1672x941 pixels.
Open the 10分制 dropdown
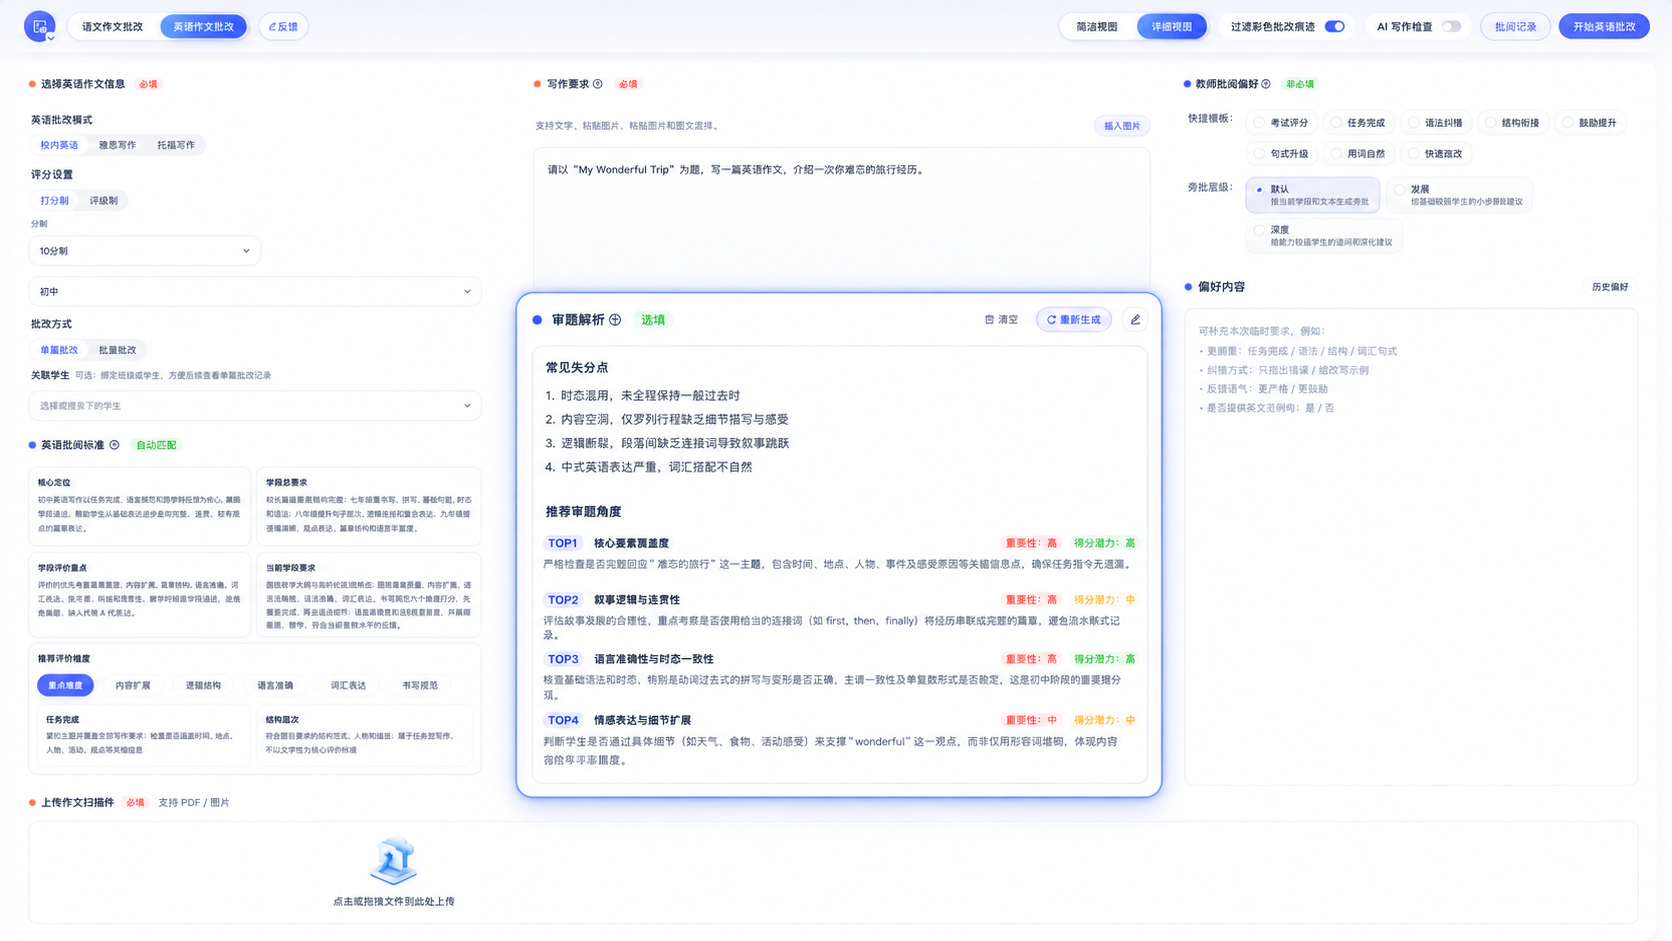[x=145, y=251]
